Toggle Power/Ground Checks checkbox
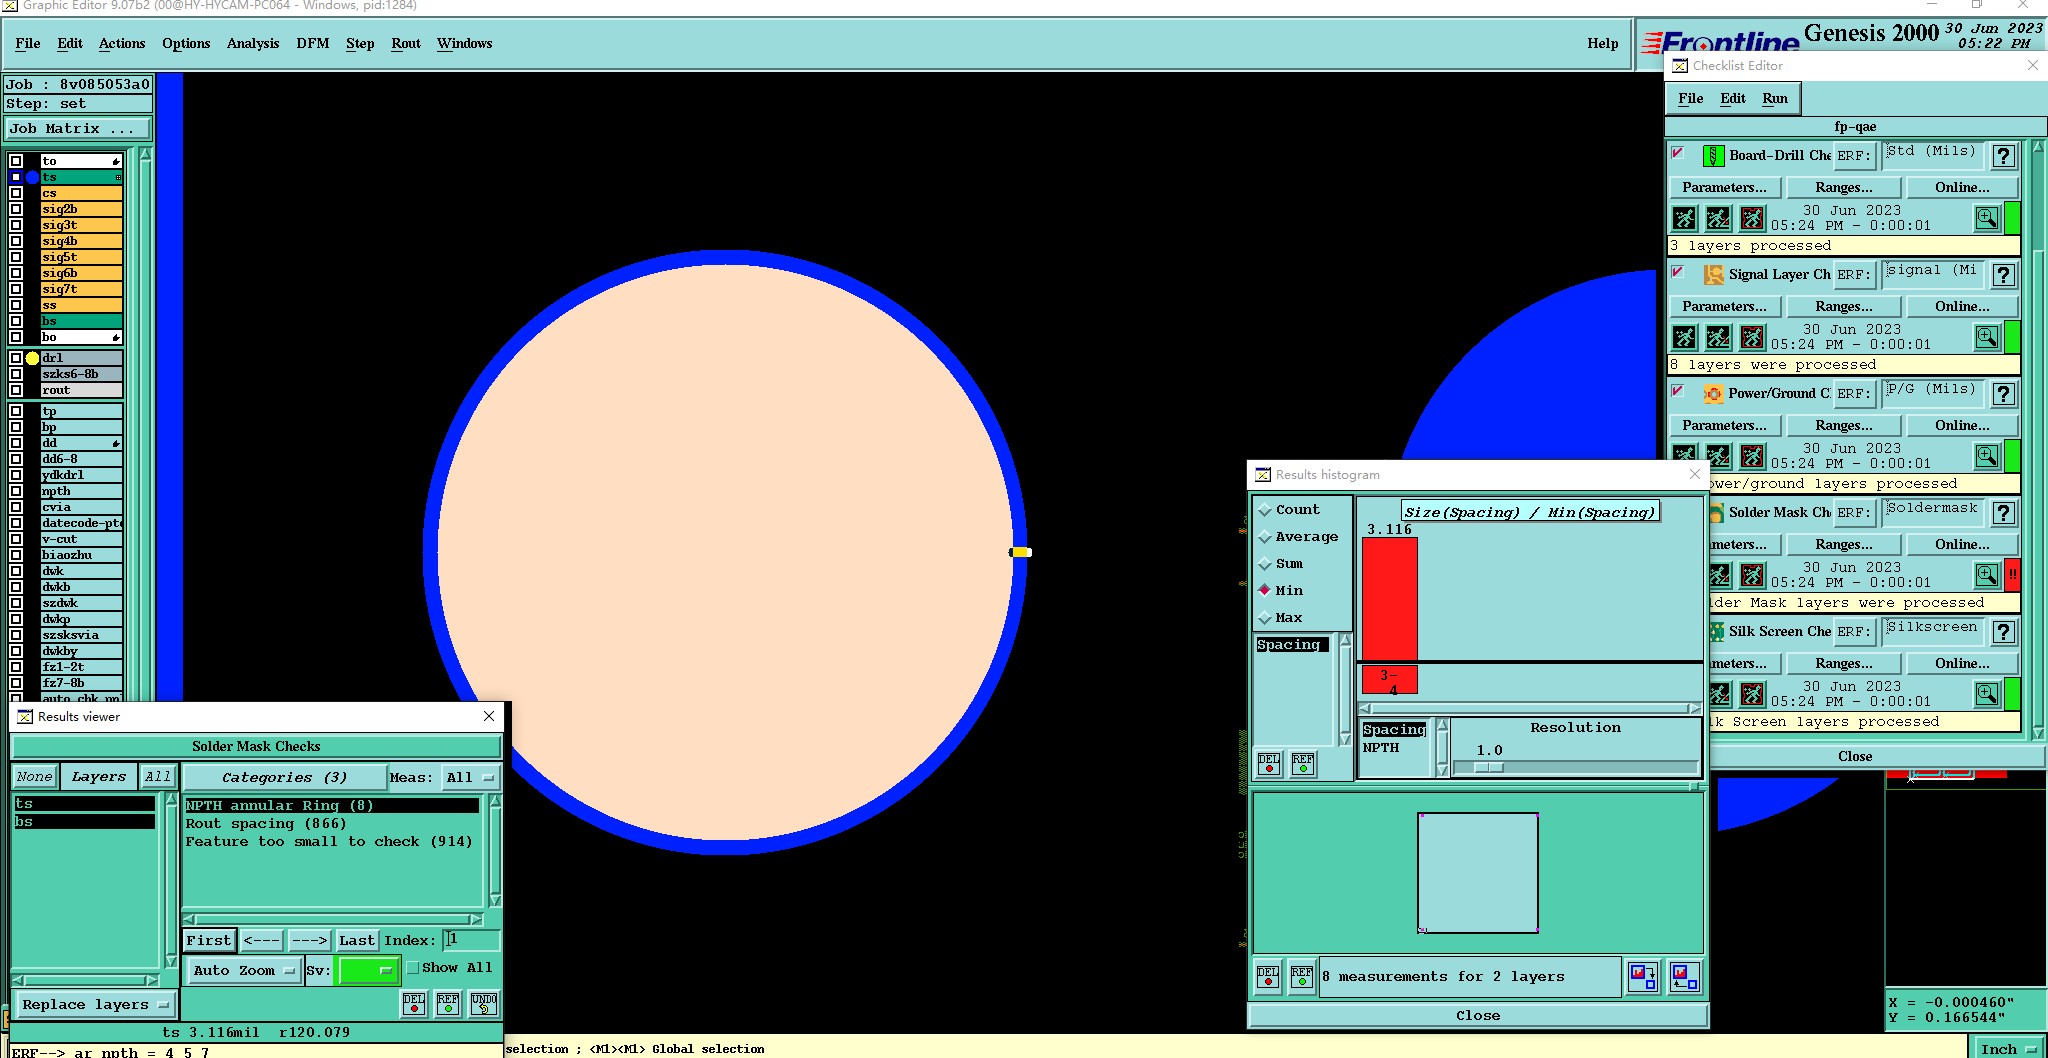The height and width of the screenshot is (1058, 2048). pos(1678,392)
